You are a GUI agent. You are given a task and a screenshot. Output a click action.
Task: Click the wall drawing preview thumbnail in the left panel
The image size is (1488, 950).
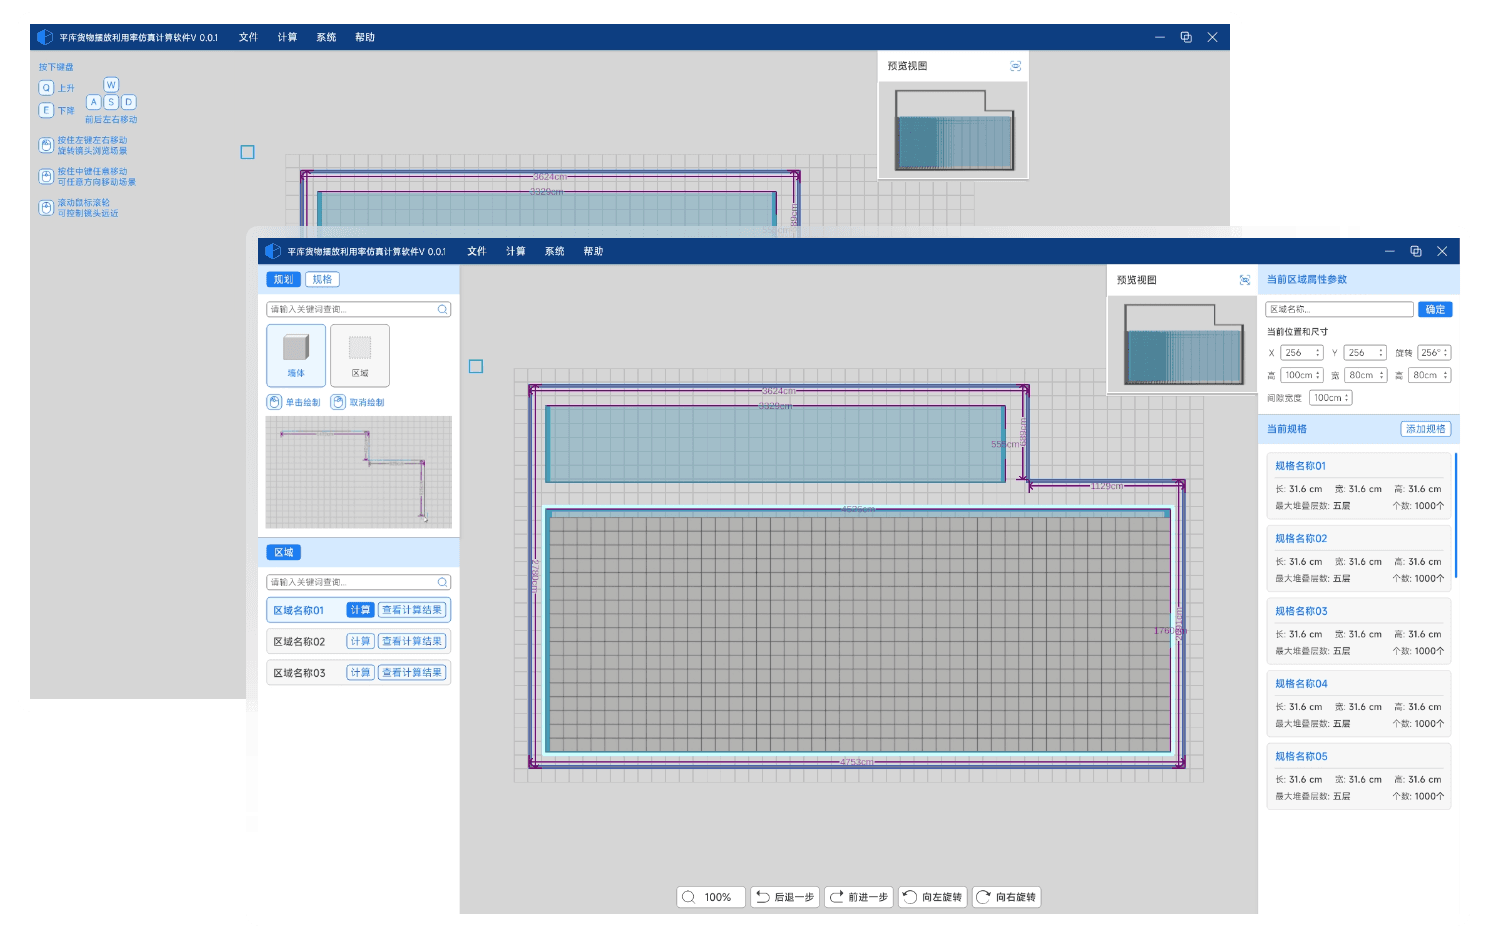359,472
